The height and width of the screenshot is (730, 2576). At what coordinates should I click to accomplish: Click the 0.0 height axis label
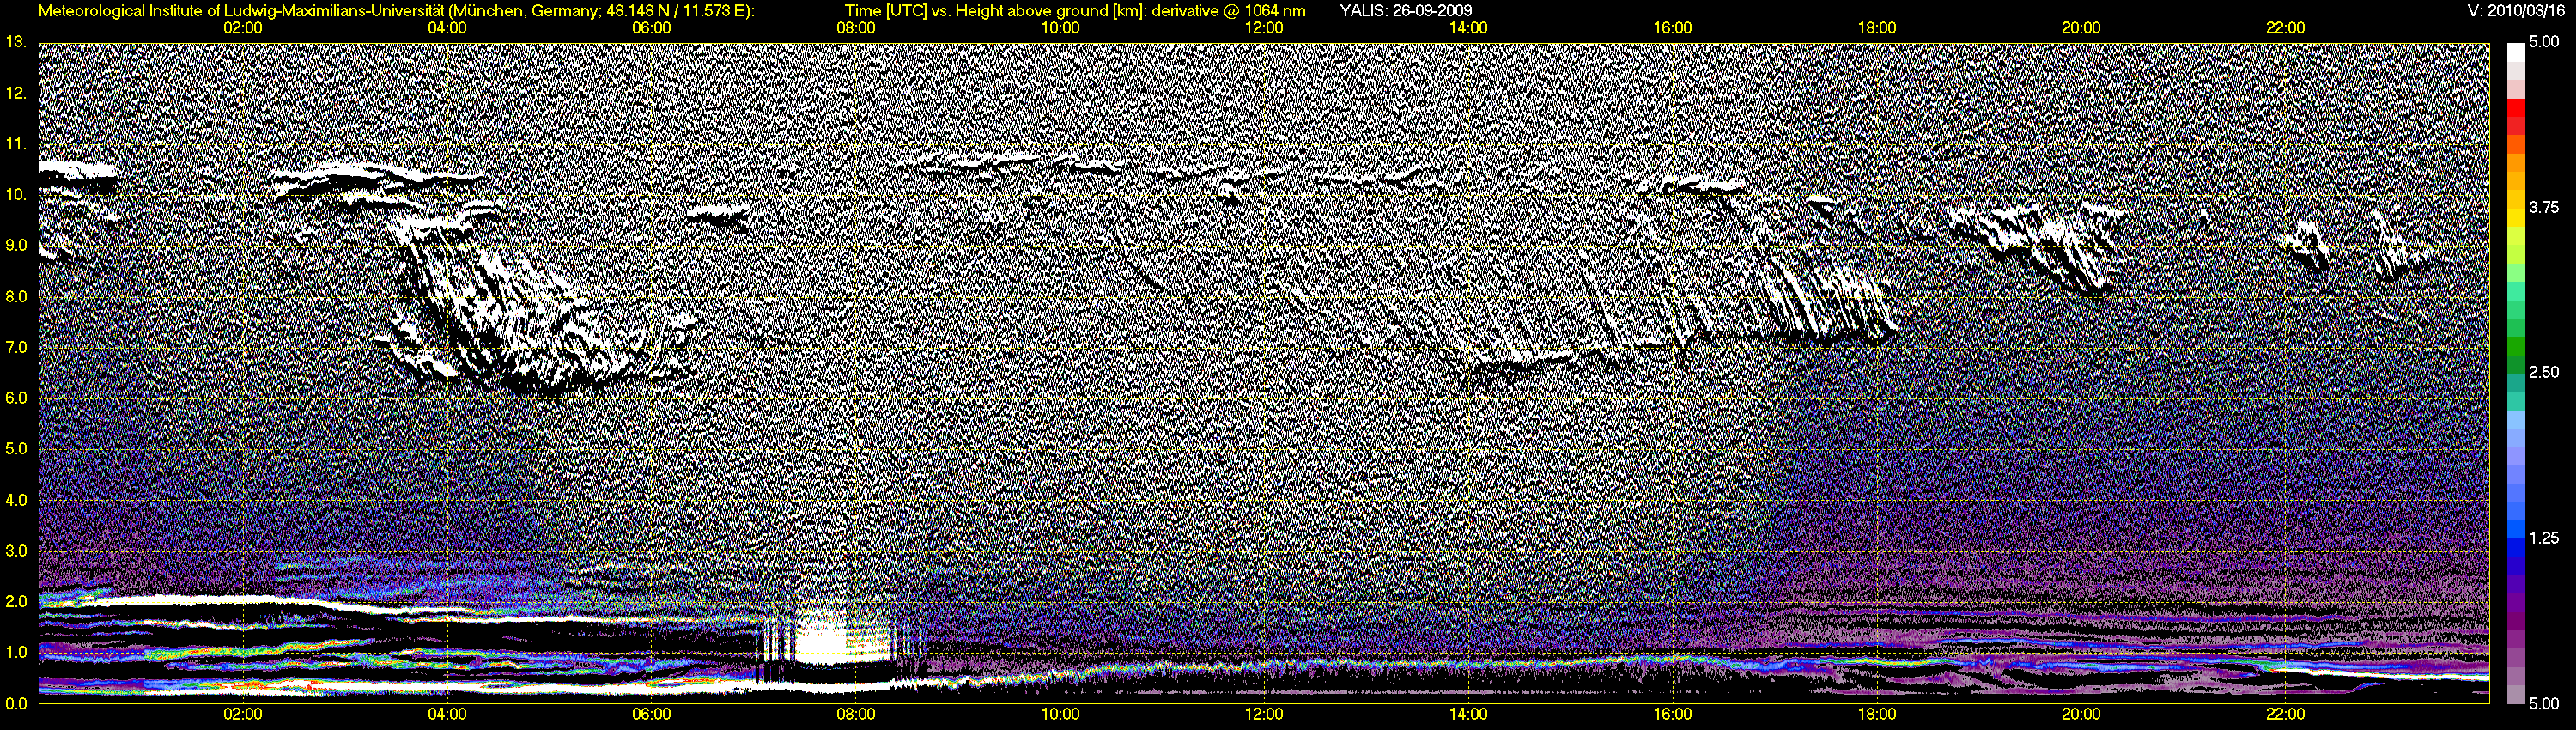click(x=16, y=703)
